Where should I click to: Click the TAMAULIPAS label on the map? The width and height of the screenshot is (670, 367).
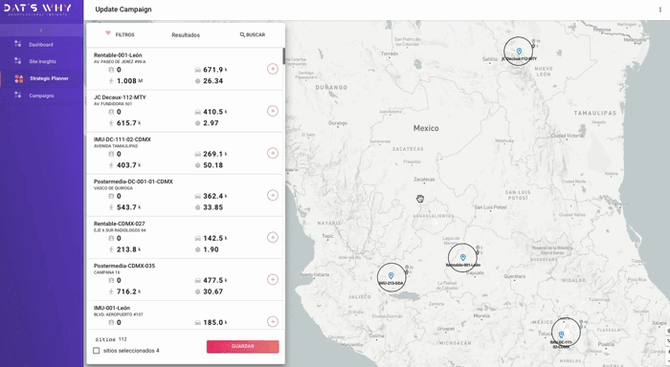point(595,113)
